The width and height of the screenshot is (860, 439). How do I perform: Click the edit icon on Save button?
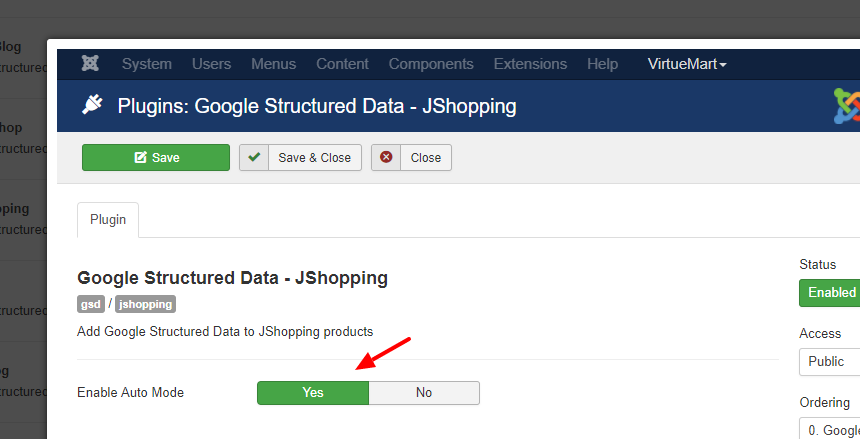click(140, 157)
